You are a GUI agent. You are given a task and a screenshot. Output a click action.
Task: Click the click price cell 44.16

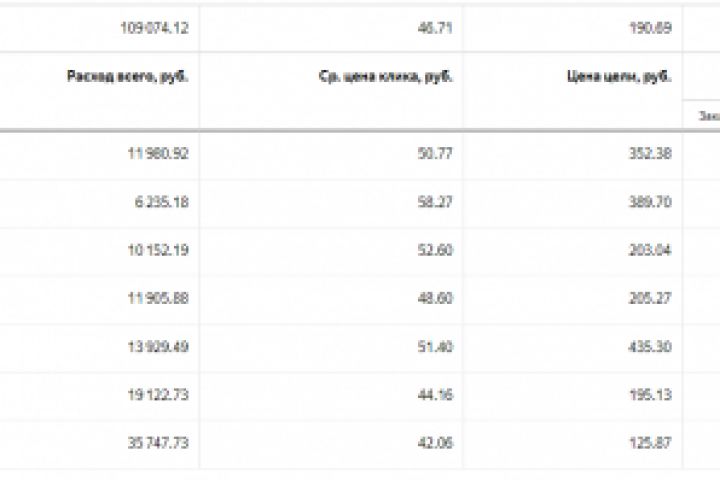435,394
